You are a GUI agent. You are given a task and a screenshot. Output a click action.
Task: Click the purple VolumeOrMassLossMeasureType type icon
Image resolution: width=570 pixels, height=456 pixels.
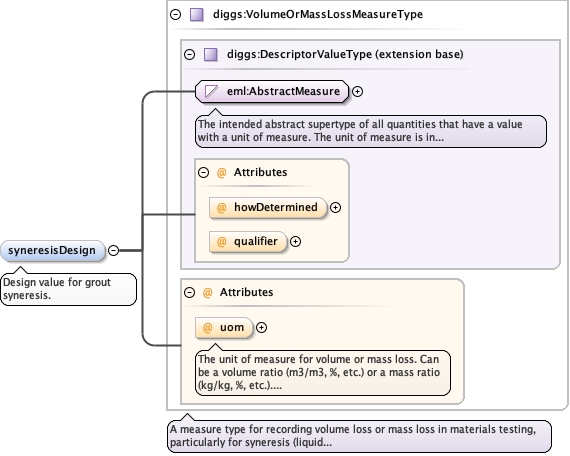click(197, 15)
